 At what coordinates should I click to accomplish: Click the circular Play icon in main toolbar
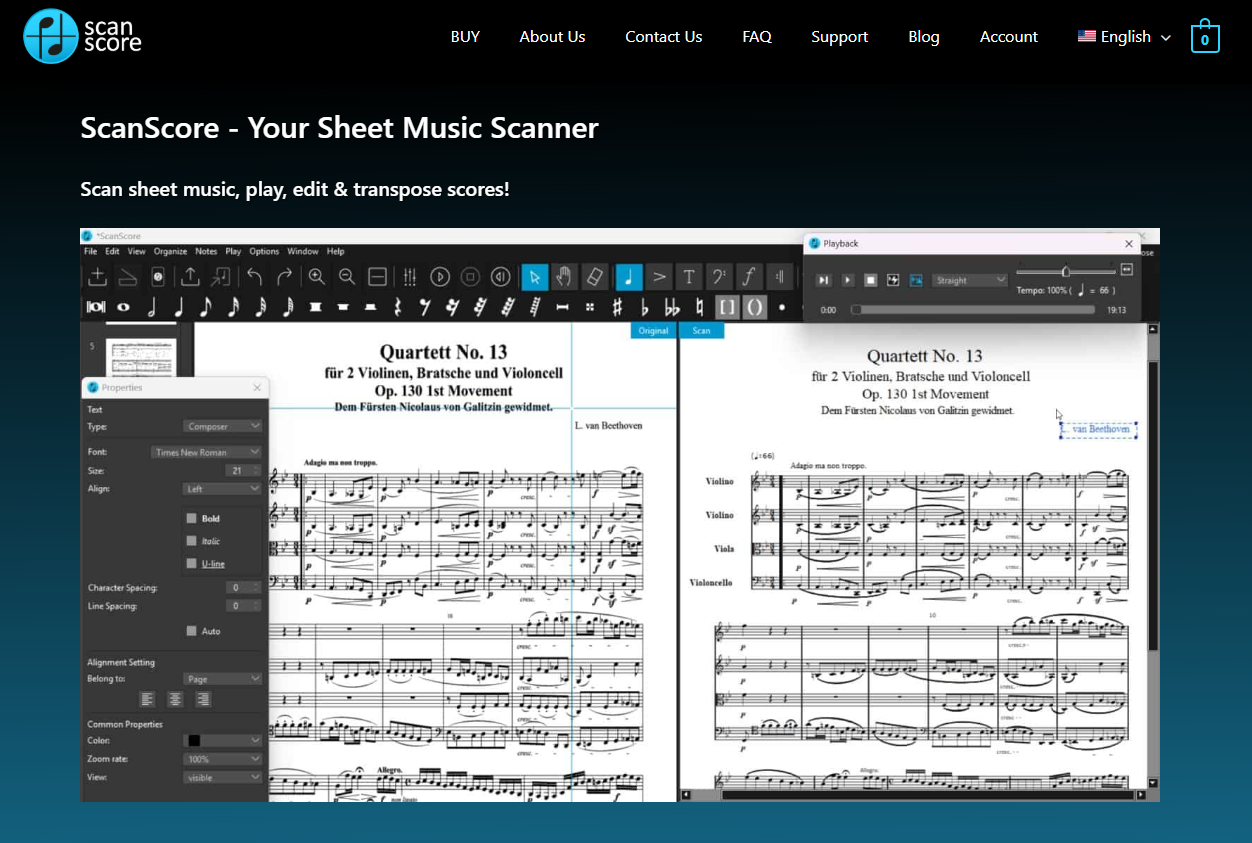tap(440, 277)
